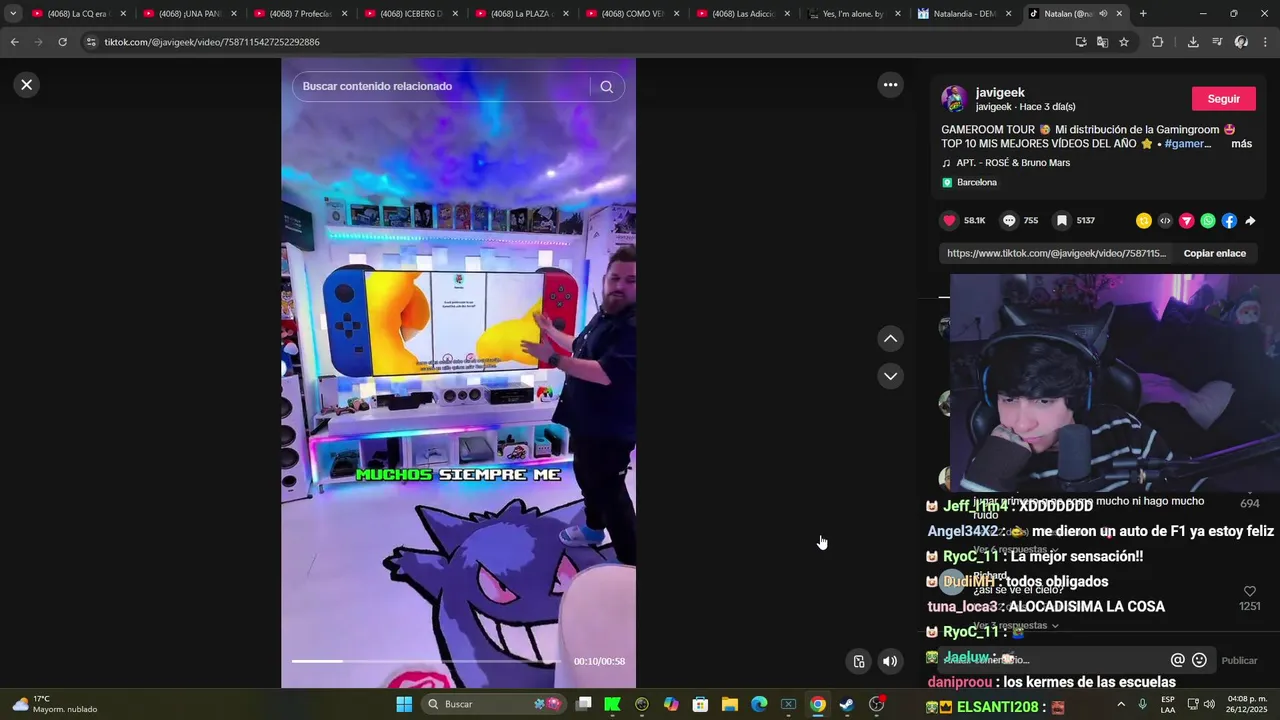The image size is (1280, 720).
Task: Expand more share options arrow
Action: click(x=1250, y=221)
